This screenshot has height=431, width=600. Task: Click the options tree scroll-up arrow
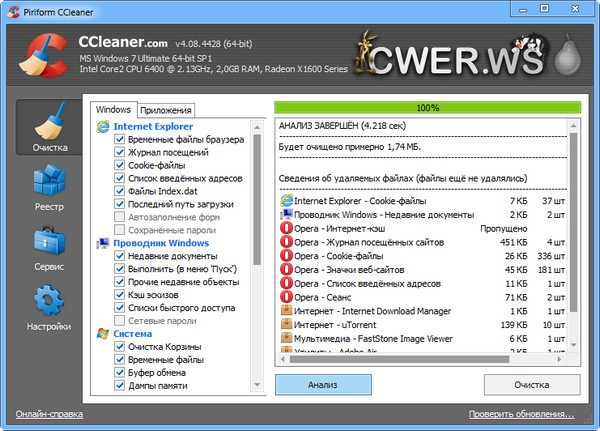point(257,127)
